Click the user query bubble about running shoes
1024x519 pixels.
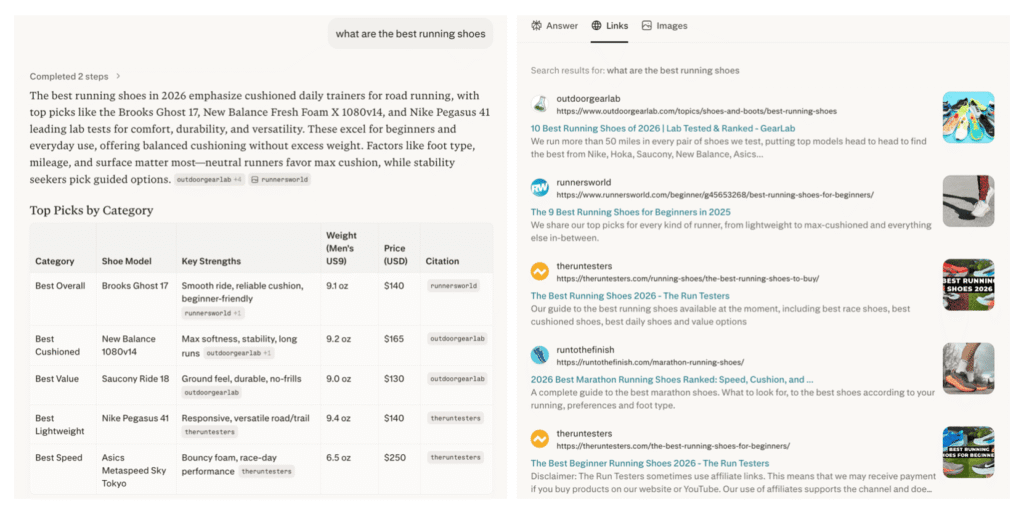(410, 34)
